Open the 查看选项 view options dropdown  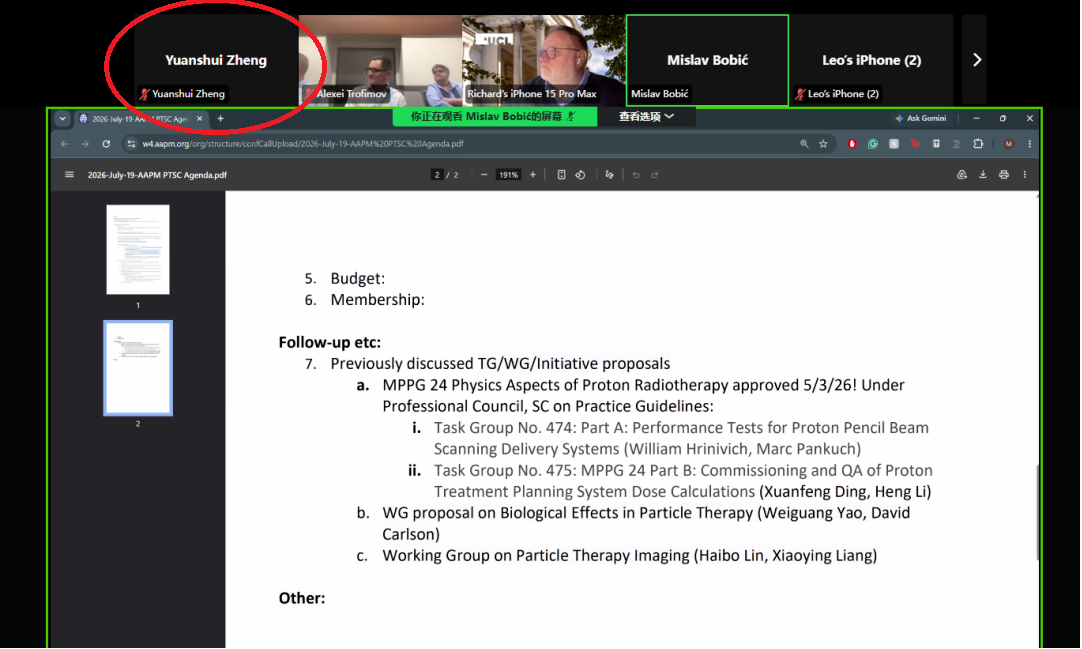pyautogui.click(x=646, y=117)
